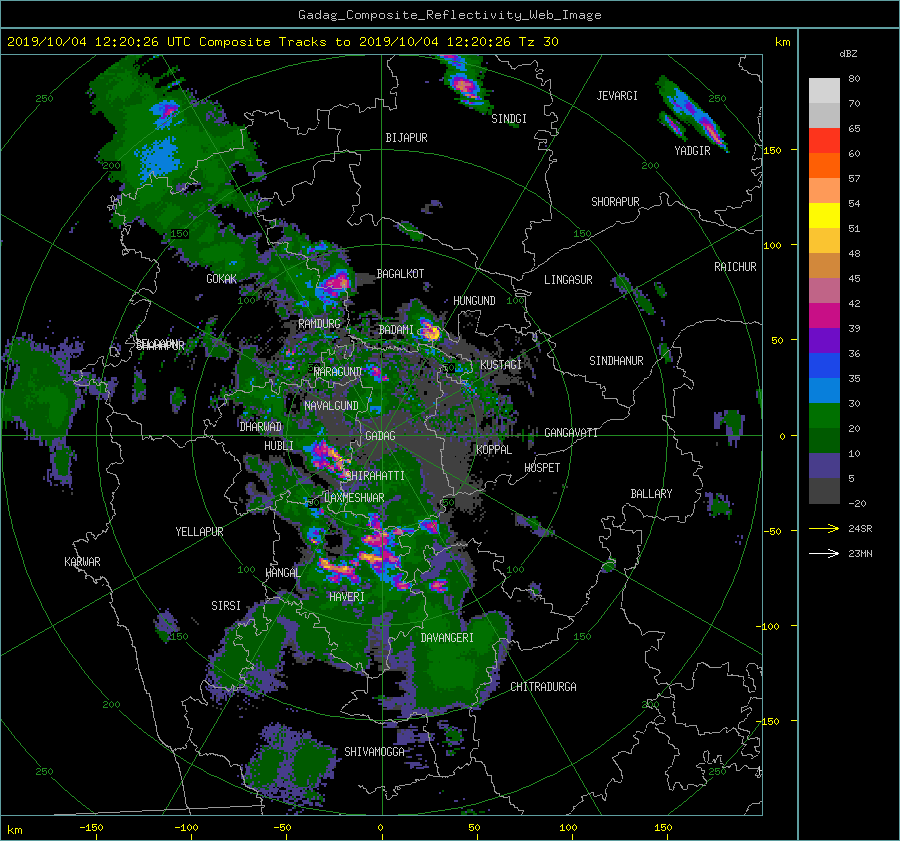900x841 pixels.
Task: Click the NAVALGUND label
Action: click(x=331, y=406)
